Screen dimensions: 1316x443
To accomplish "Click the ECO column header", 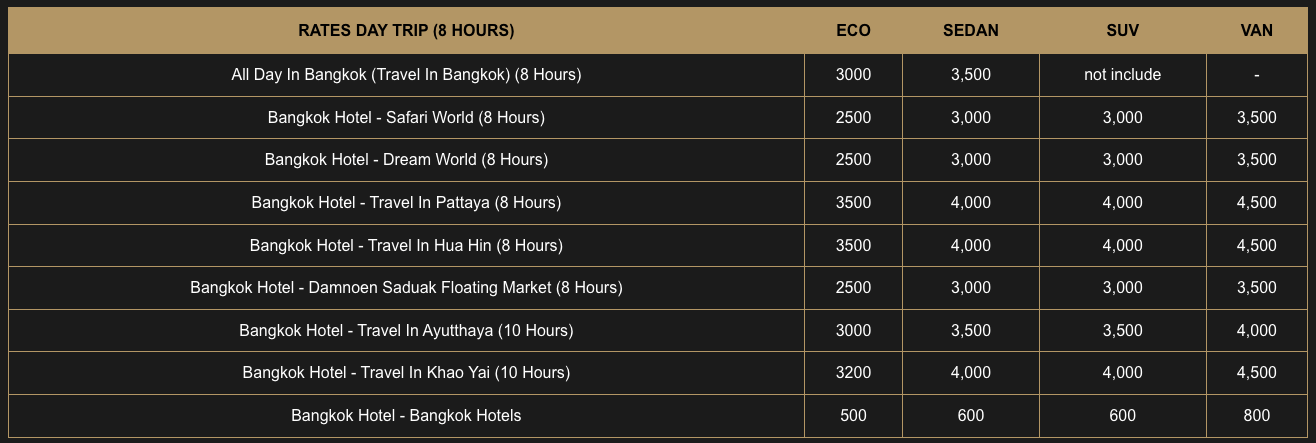I will pyautogui.click(x=853, y=30).
